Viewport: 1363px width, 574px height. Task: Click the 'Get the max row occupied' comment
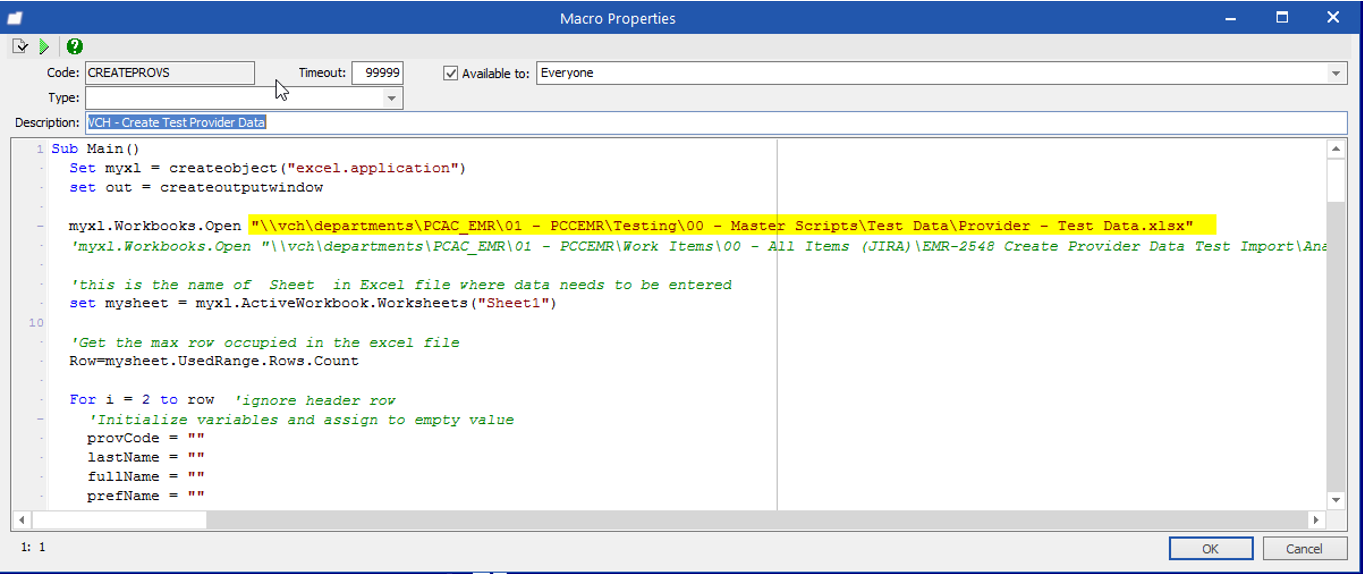coord(265,342)
